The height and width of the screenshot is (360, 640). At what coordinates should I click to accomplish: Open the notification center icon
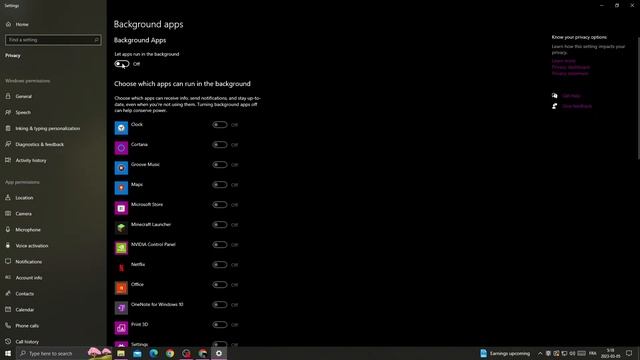[629, 353]
